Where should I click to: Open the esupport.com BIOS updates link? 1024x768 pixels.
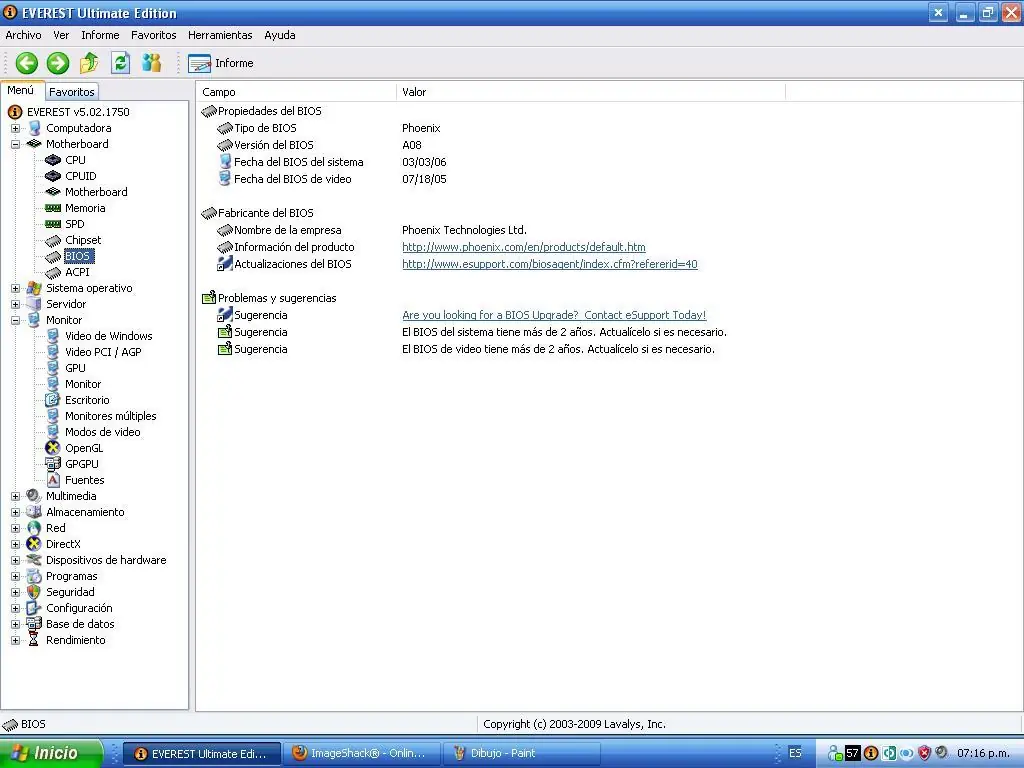[550, 264]
